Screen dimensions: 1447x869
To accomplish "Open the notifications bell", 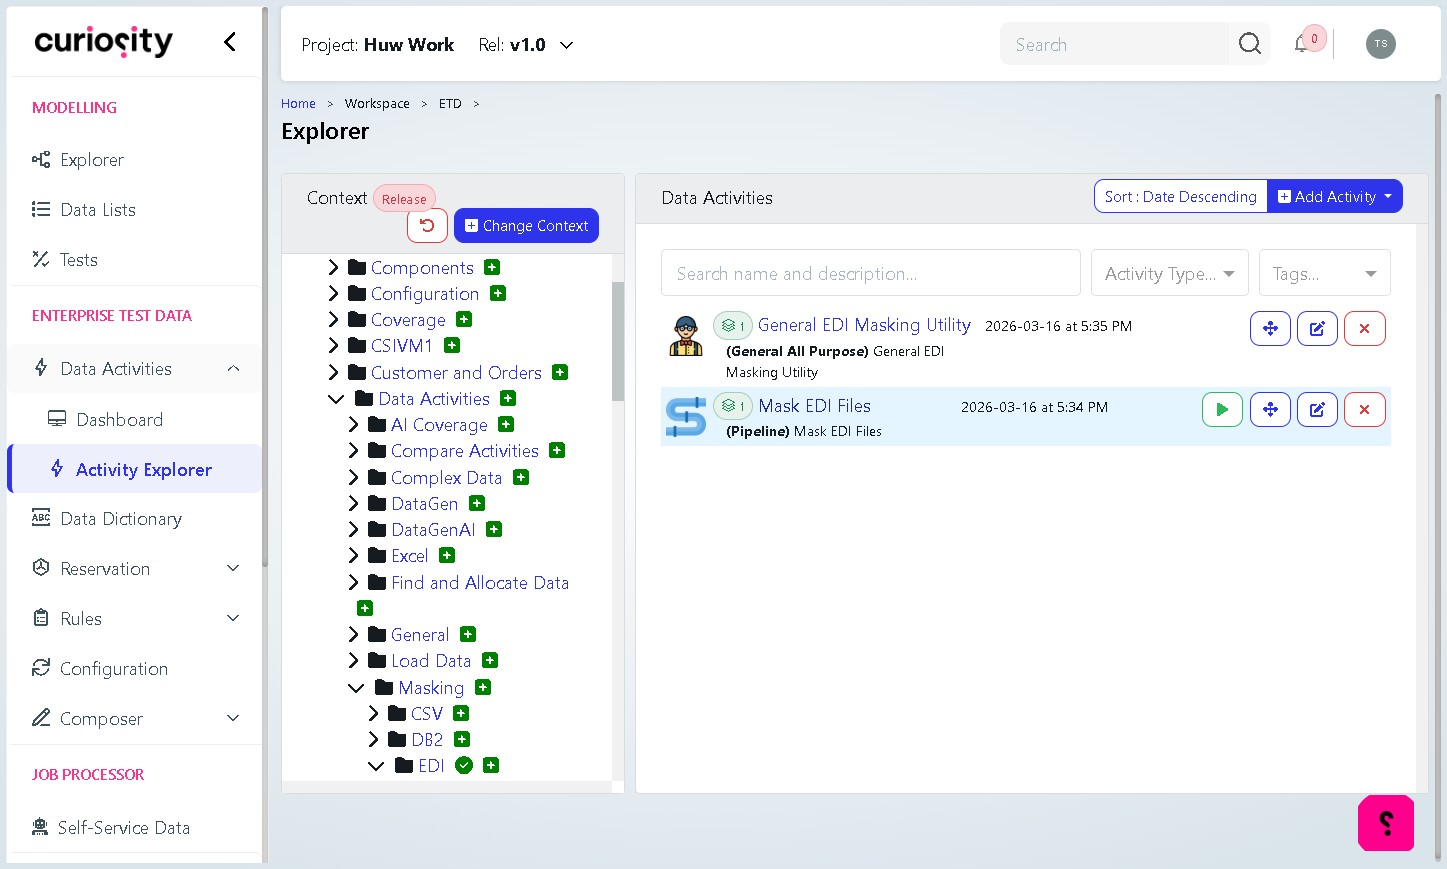I will pos(1302,44).
